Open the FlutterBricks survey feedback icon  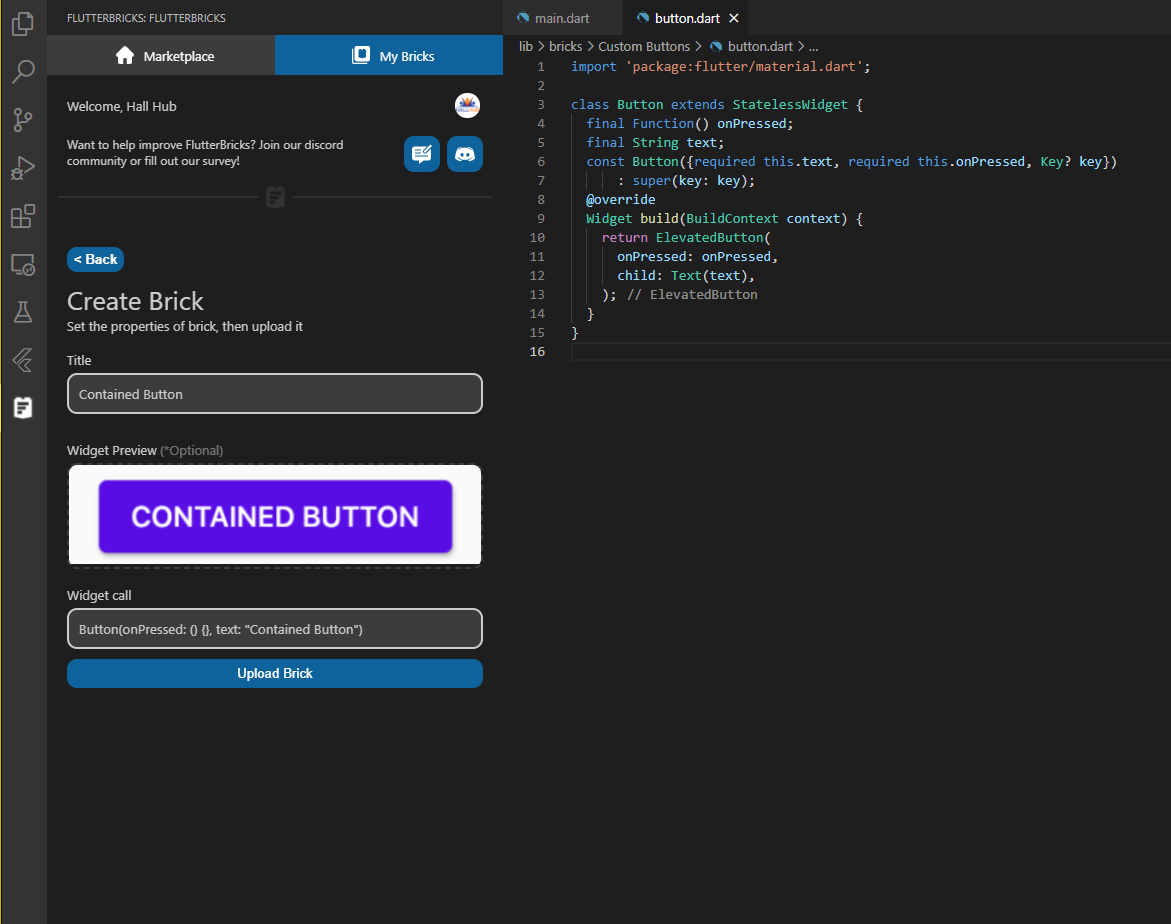[x=421, y=154]
